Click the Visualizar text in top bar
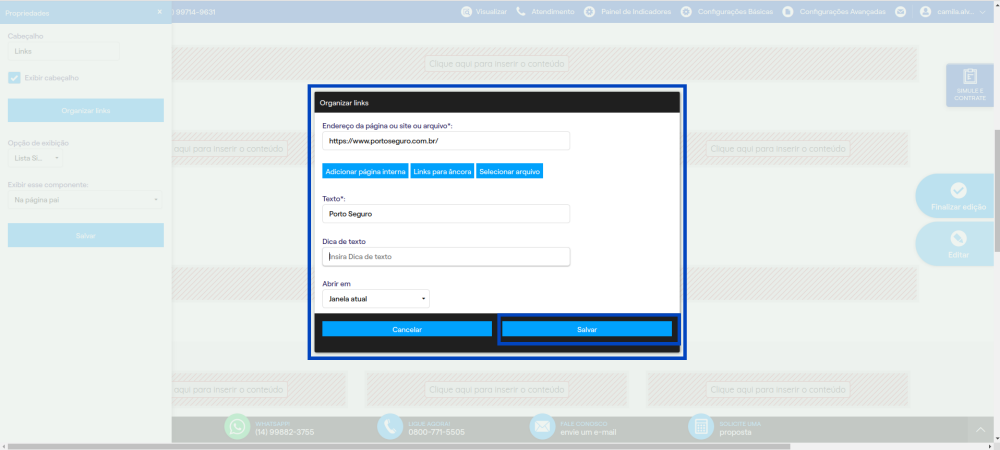Viewport: 1000px width, 450px height. point(491,11)
